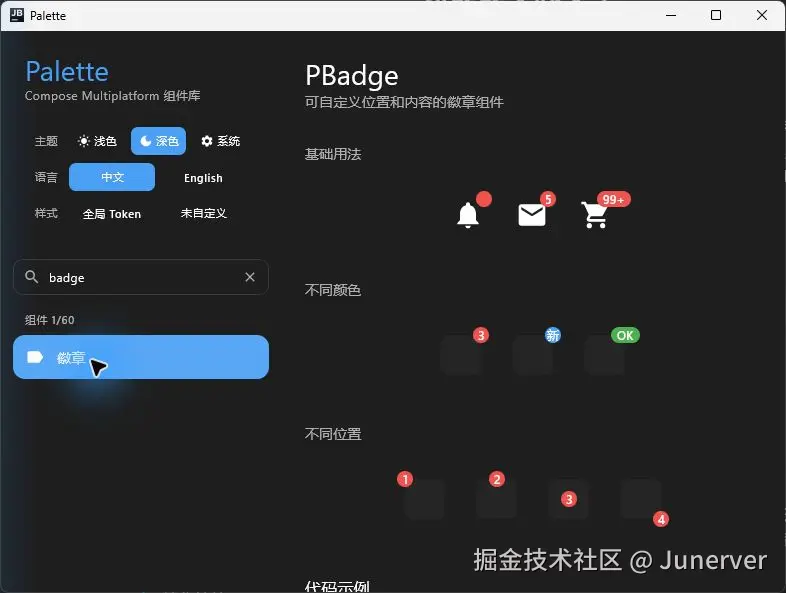Click the centered badge 3 under 不同位置

(568, 499)
